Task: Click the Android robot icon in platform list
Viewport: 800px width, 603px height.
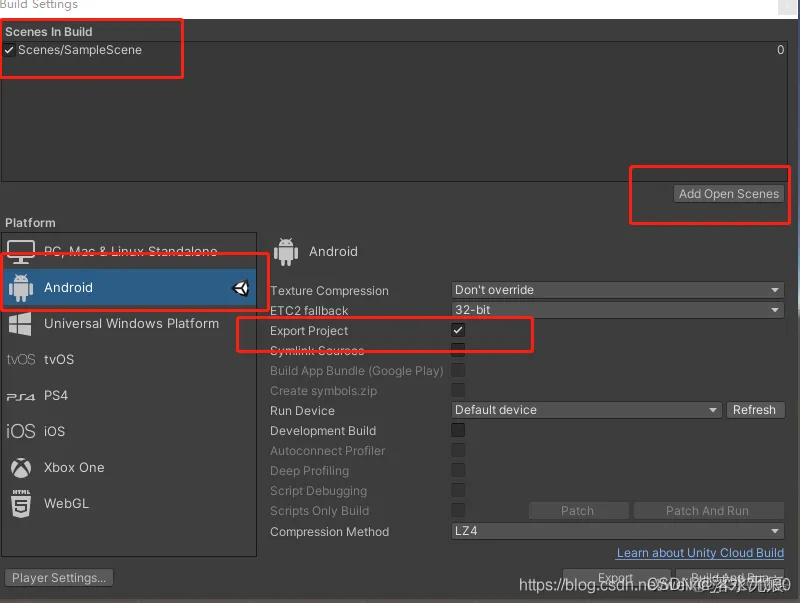Action: click(x=21, y=288)
